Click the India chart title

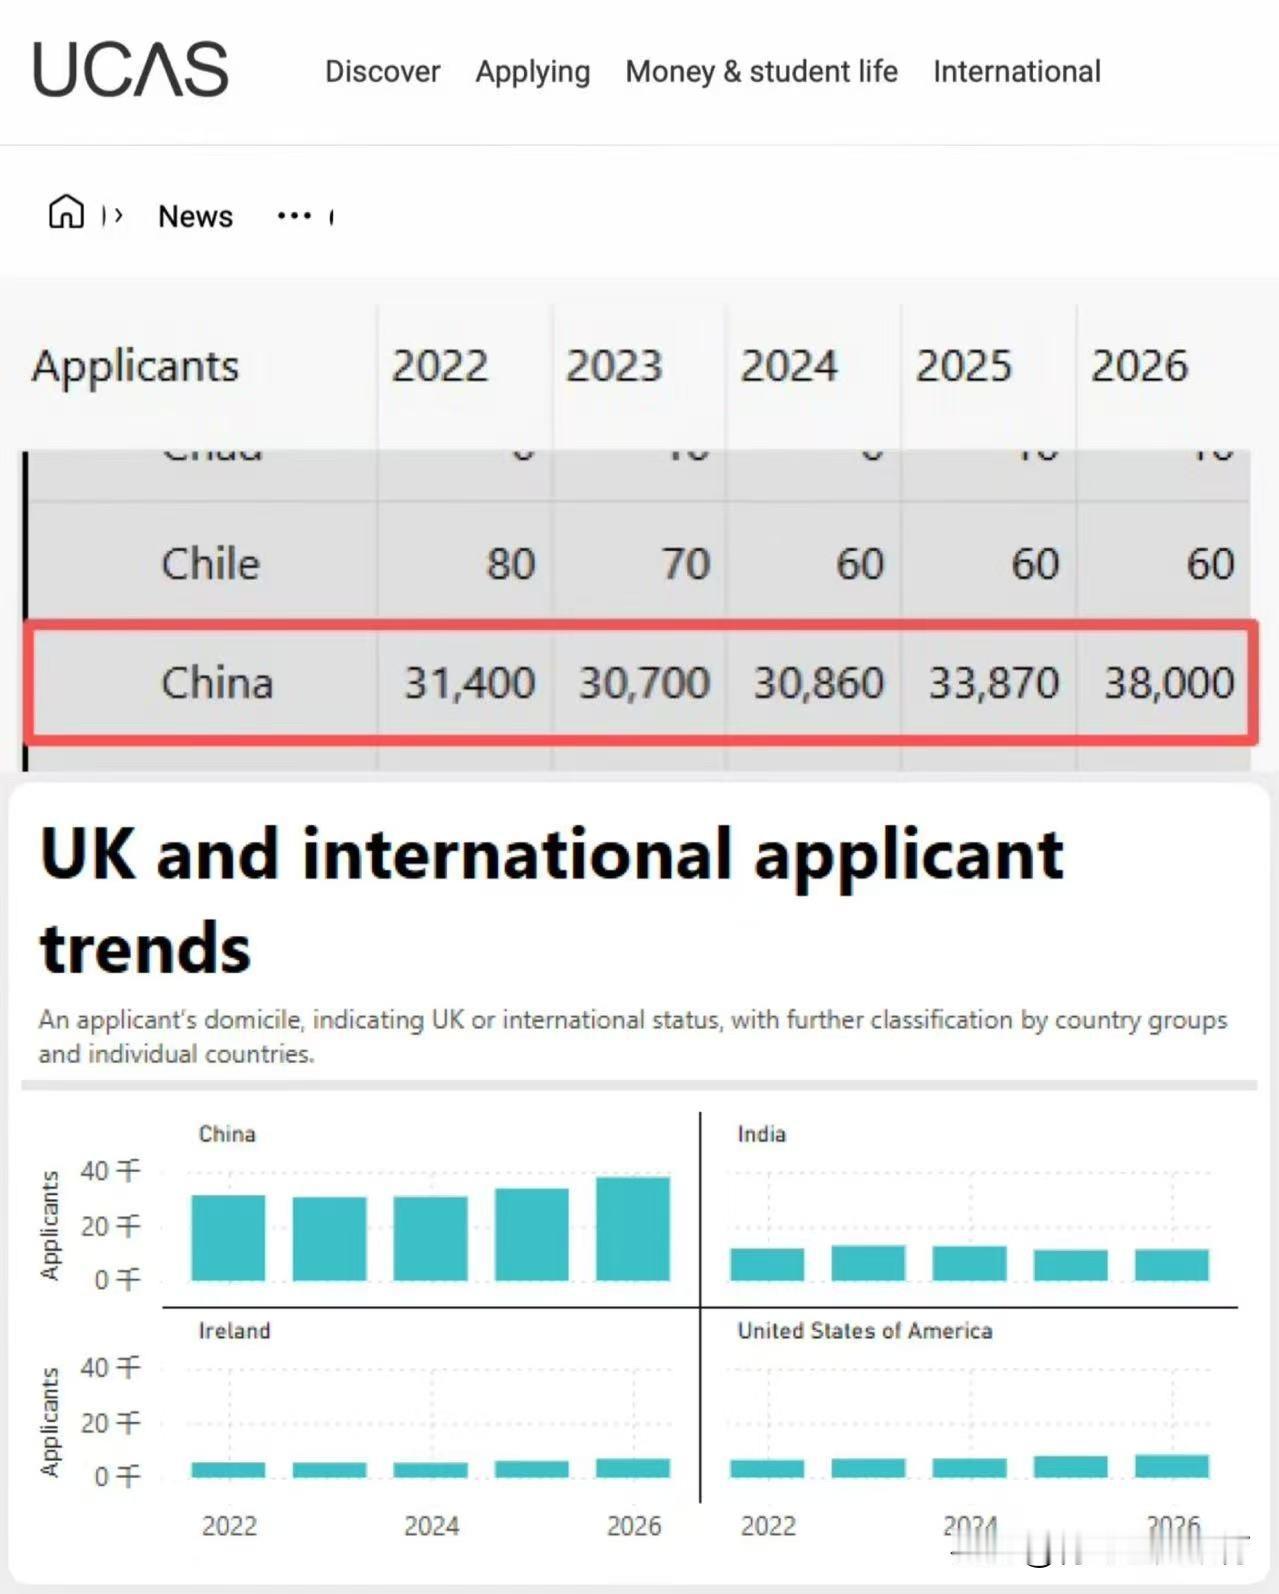click(x=762, y=1134)
